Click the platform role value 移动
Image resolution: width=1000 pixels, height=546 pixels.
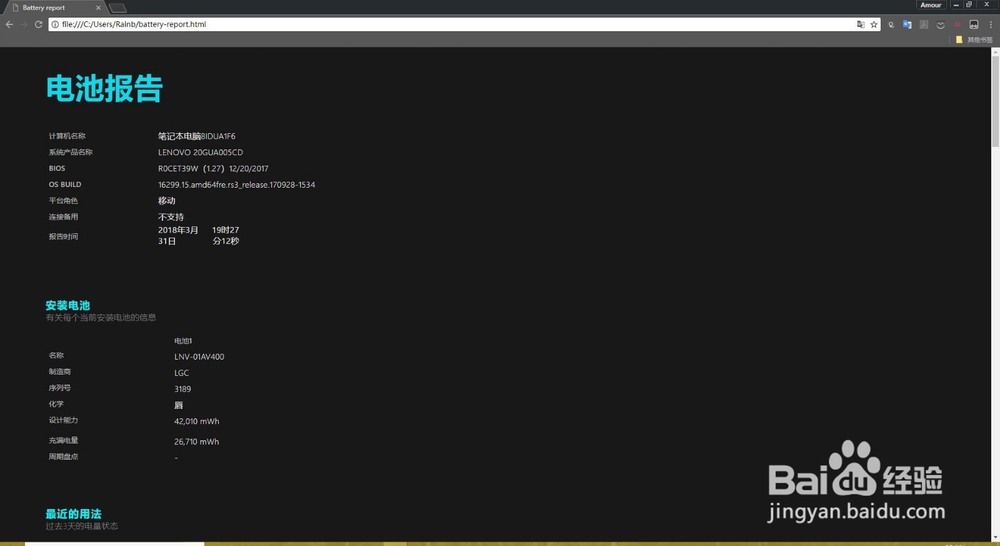coord(166,200)
